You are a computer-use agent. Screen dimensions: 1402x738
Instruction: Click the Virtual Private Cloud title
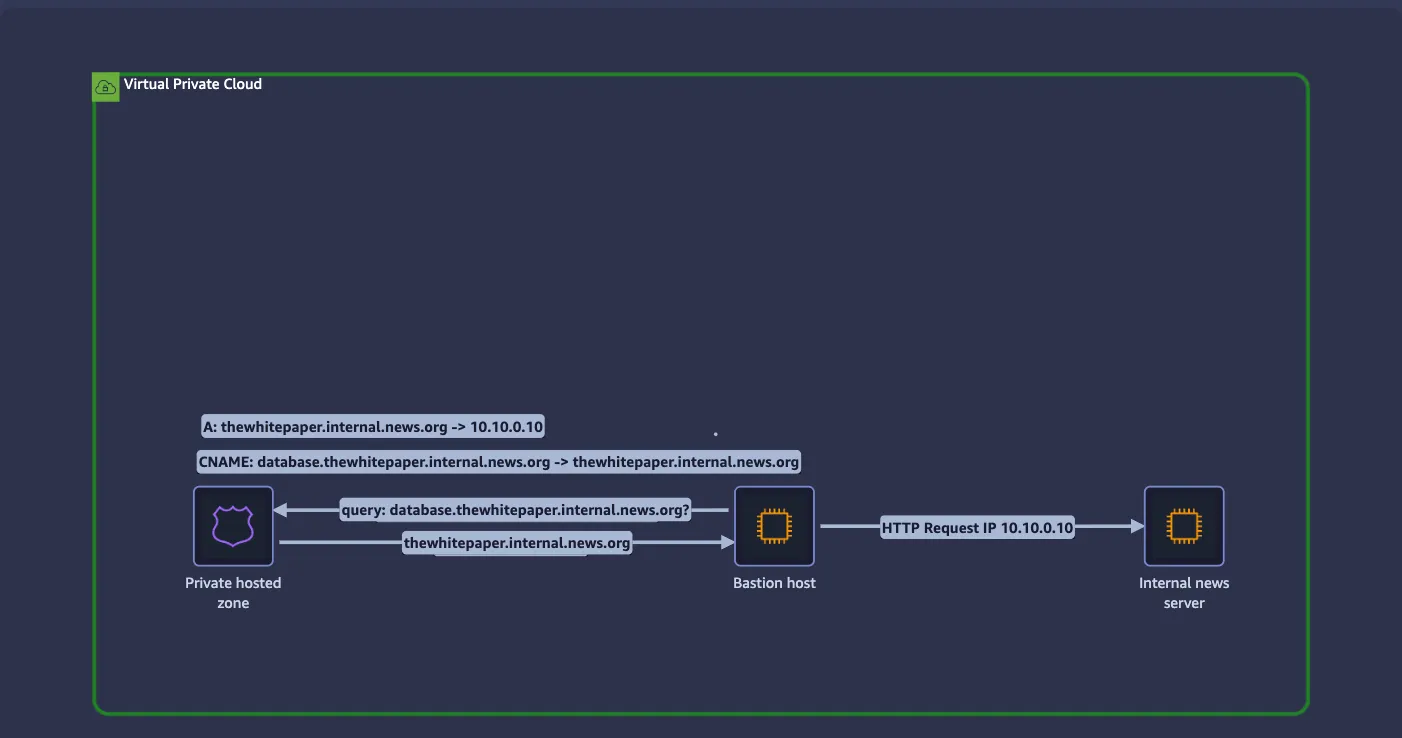[193, 84]
